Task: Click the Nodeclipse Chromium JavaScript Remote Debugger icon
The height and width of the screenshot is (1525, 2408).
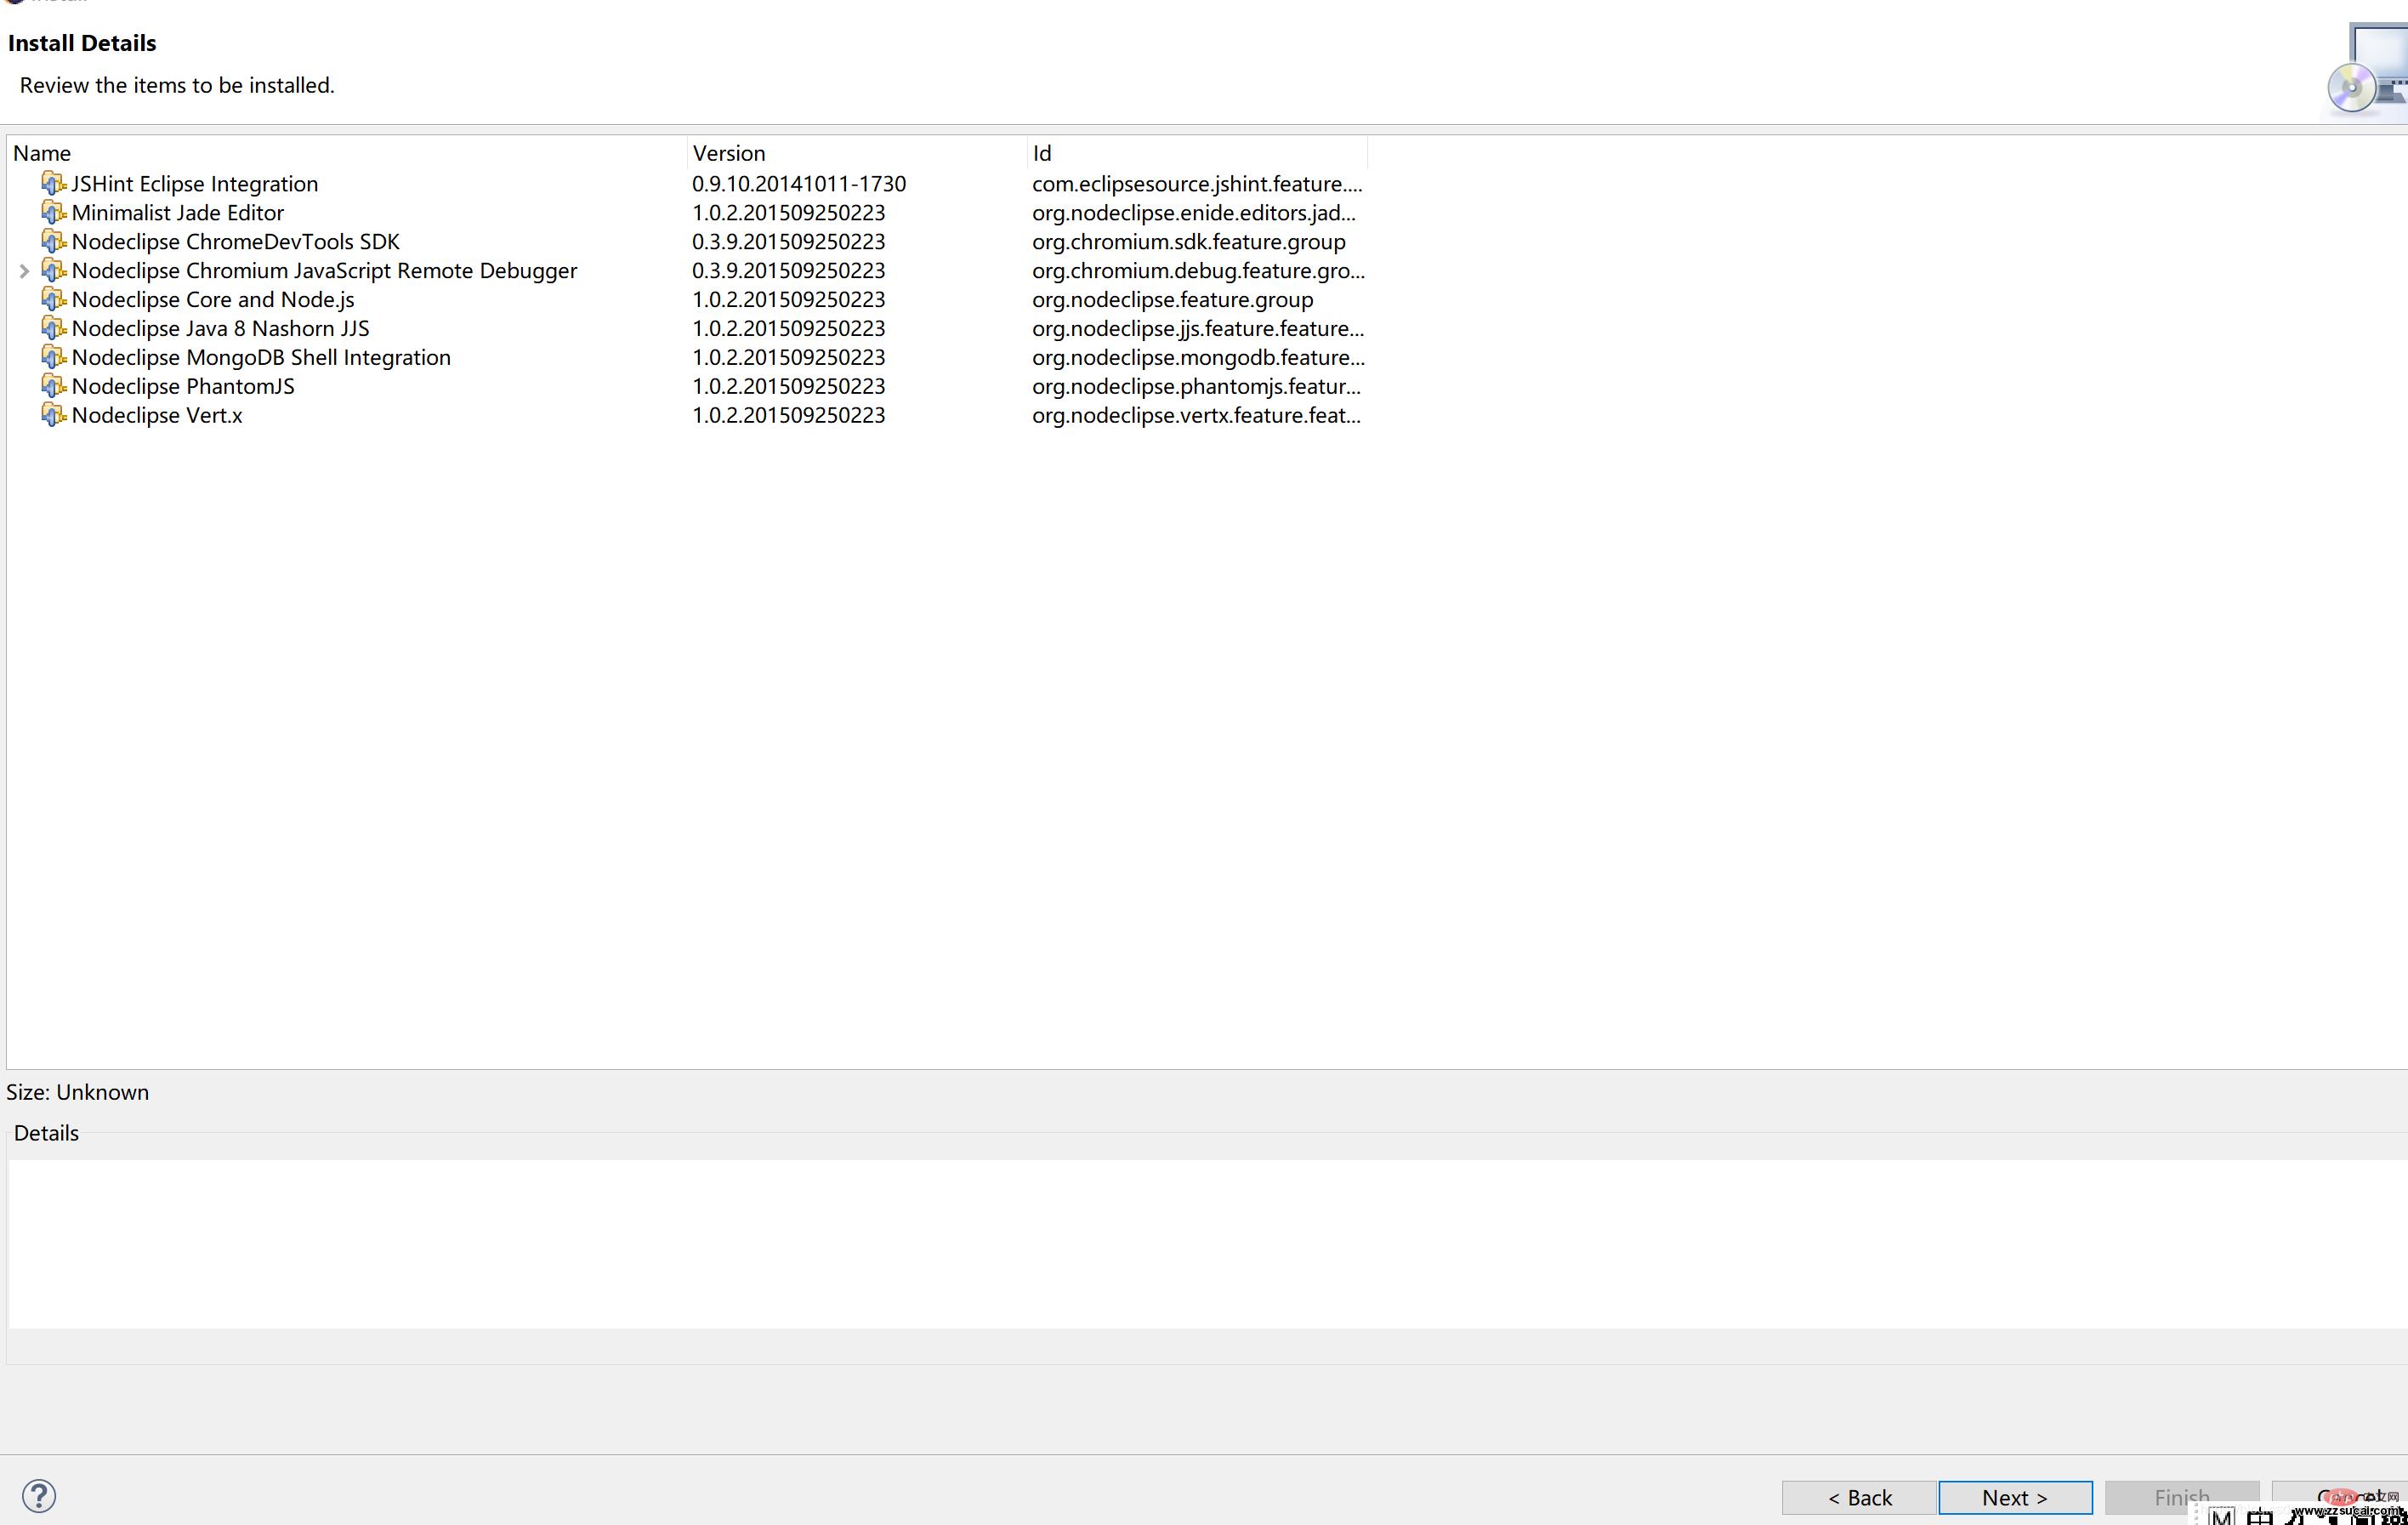Action: tap(54, 269)
